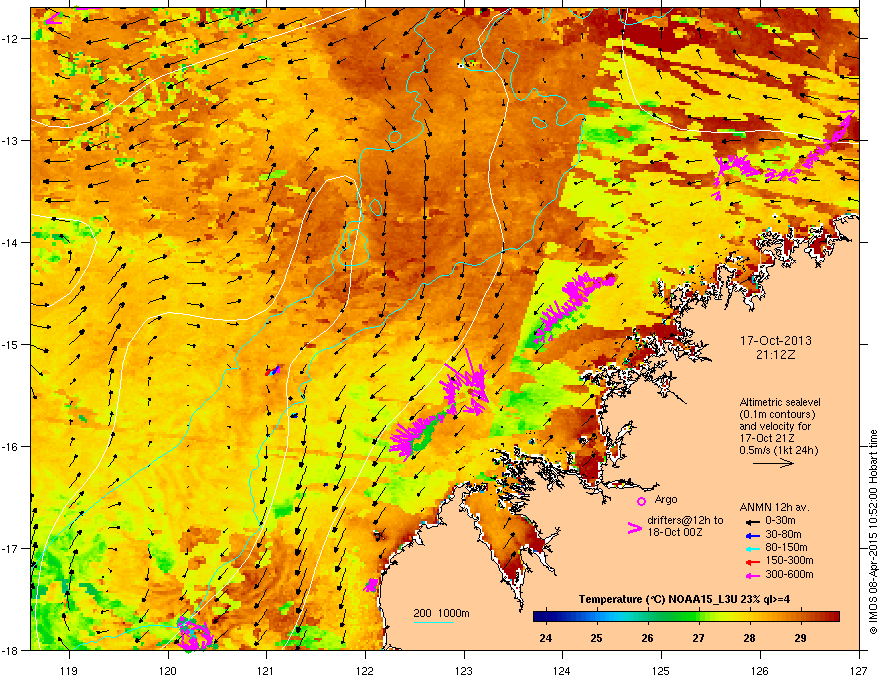Click the '150-300m' depth label

(x=789, y=560)
